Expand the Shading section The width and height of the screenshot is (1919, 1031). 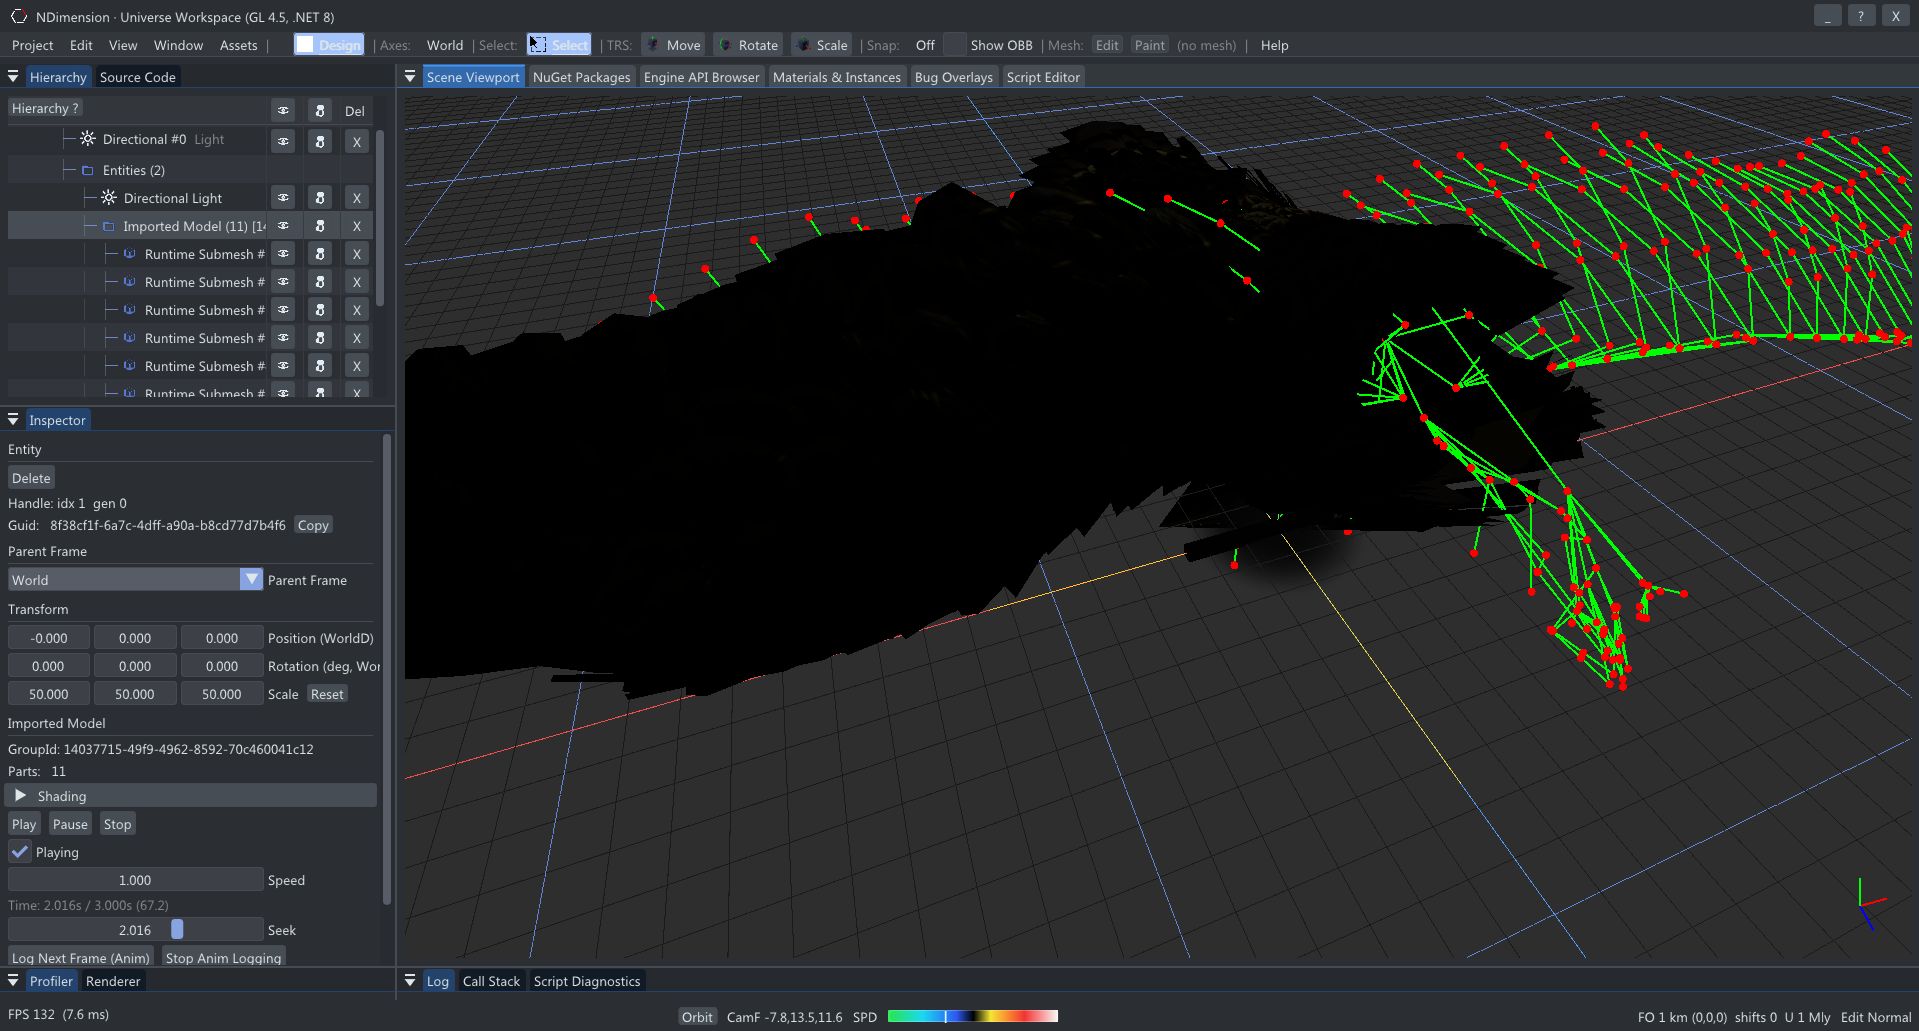[21, 795]
